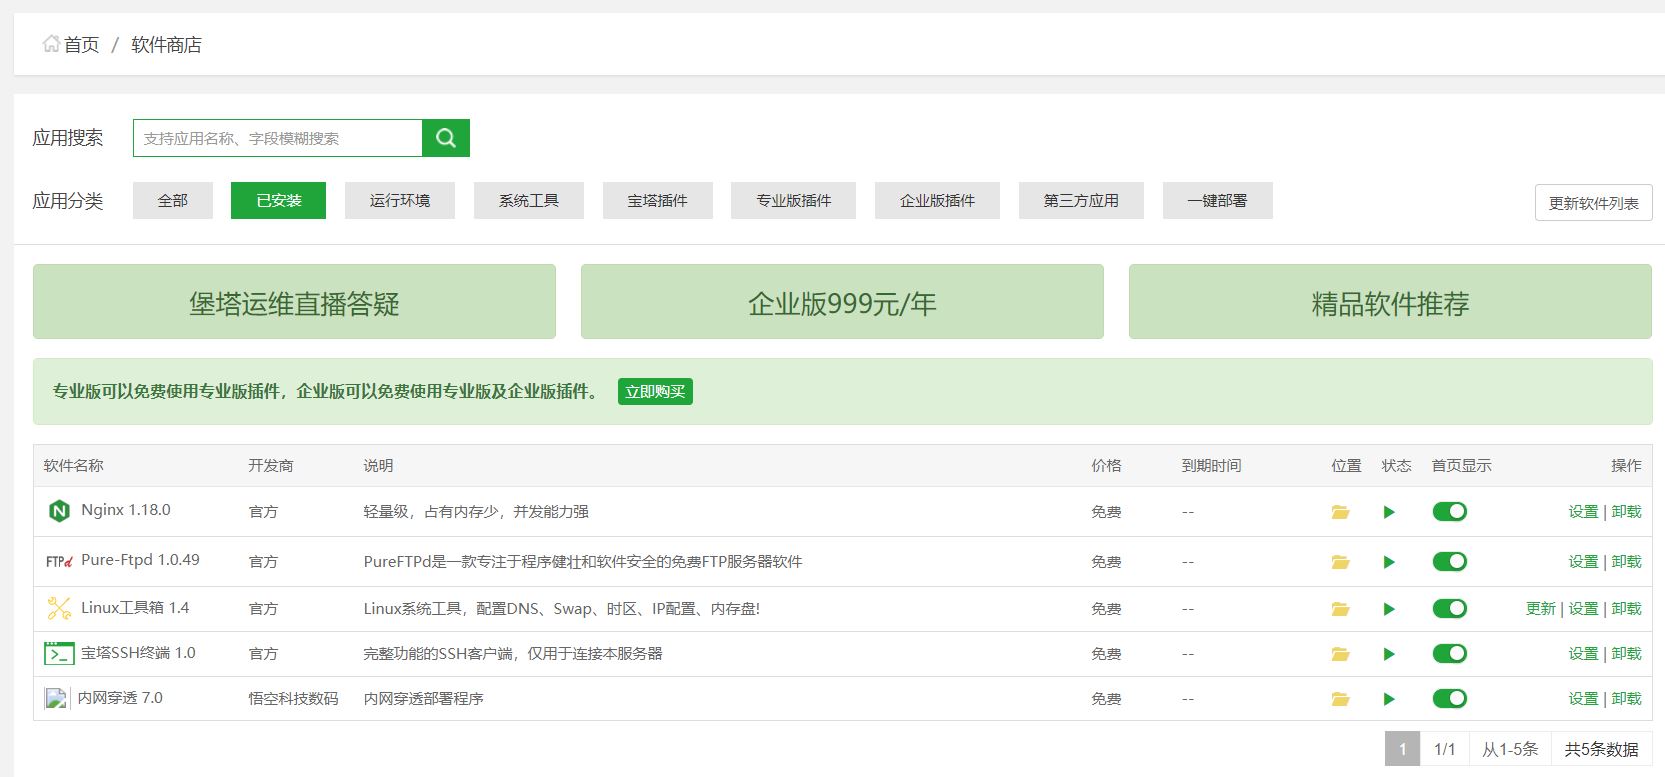1665x777 pixels.
Task: Click the 悟空科技数码 developer cell
Action: [x=293, y=699]
